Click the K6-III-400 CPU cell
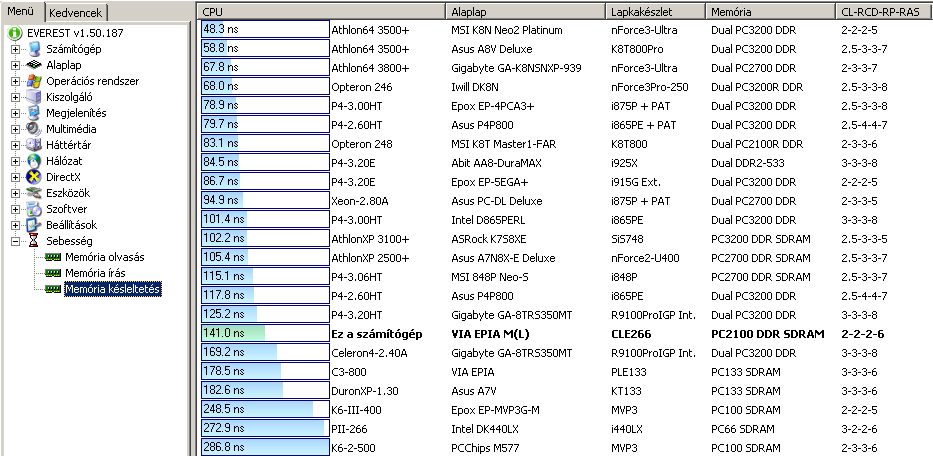 [x=356, y=410]
